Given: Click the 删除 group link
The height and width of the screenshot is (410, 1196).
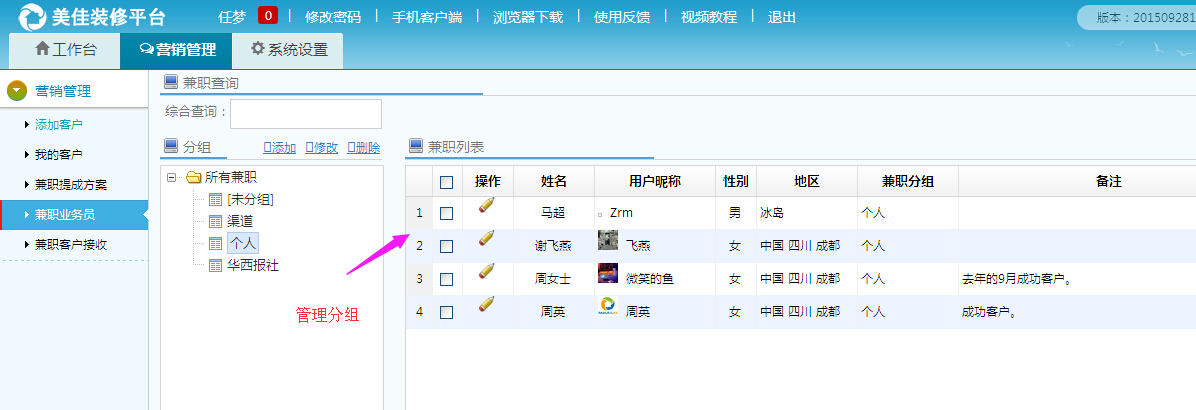Looking at the screenshot, I should (x=363, y=148).
